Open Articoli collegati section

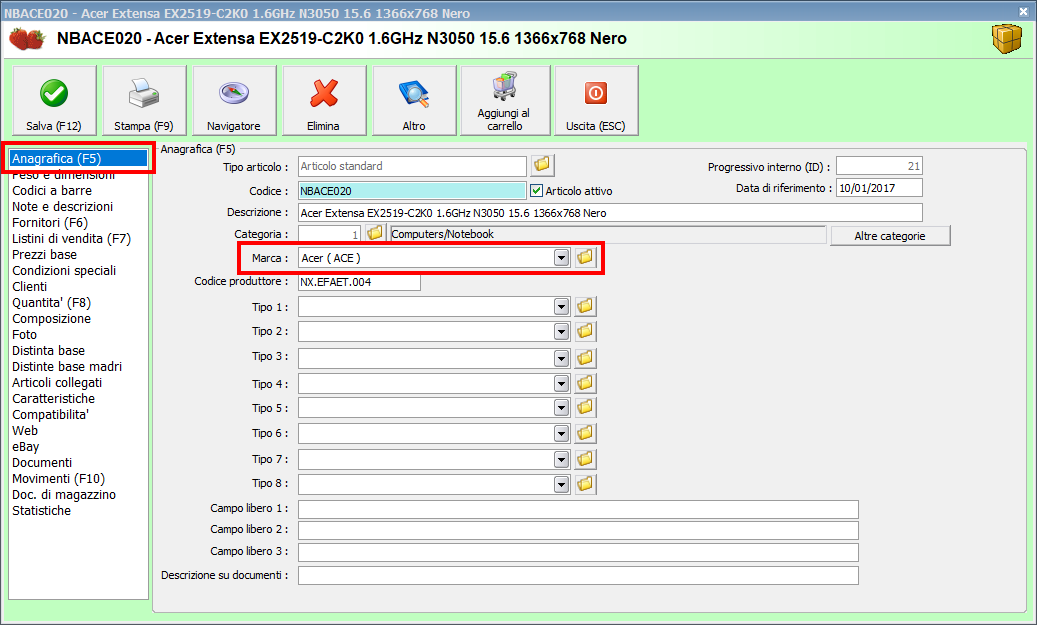pos(57,382)
